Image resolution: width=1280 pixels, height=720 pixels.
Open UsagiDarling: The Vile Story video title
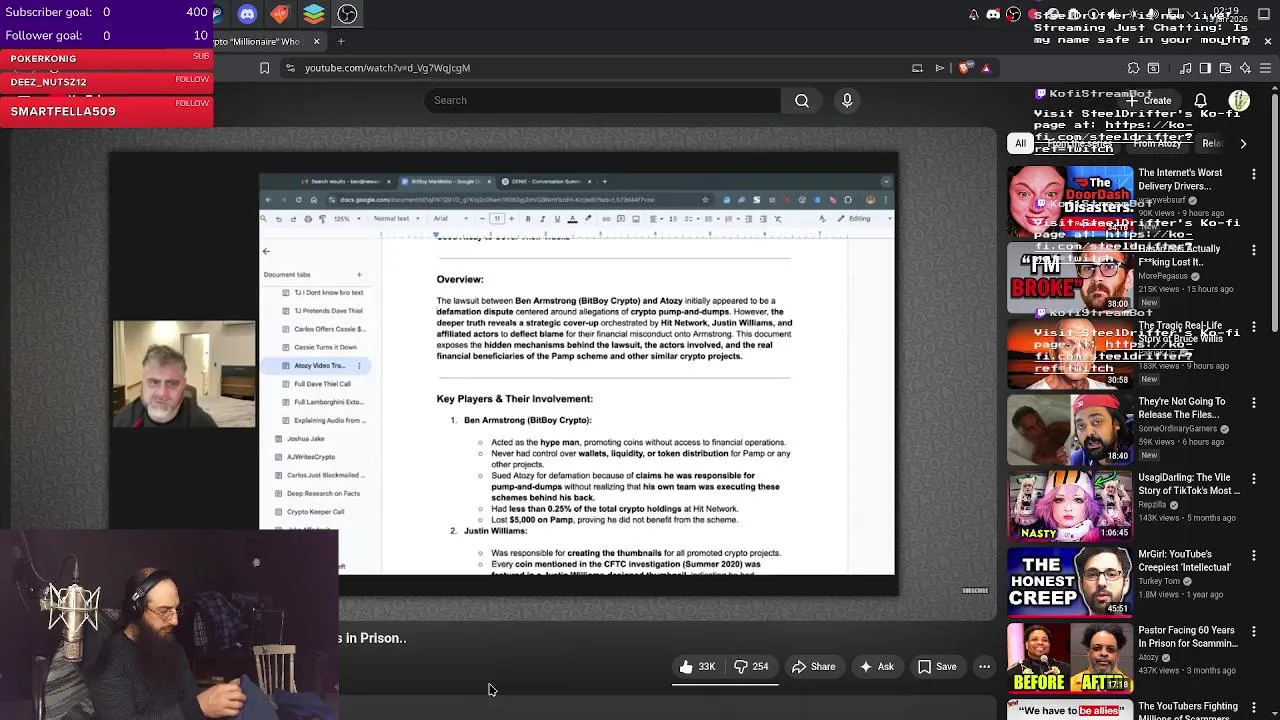(1188, 484)
